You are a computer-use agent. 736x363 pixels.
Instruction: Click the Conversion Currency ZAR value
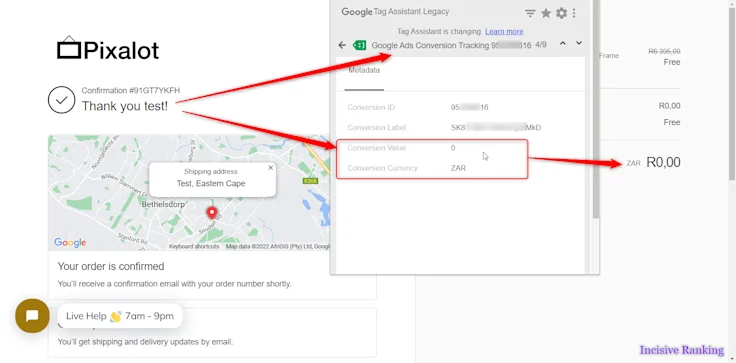click(458, 168)
